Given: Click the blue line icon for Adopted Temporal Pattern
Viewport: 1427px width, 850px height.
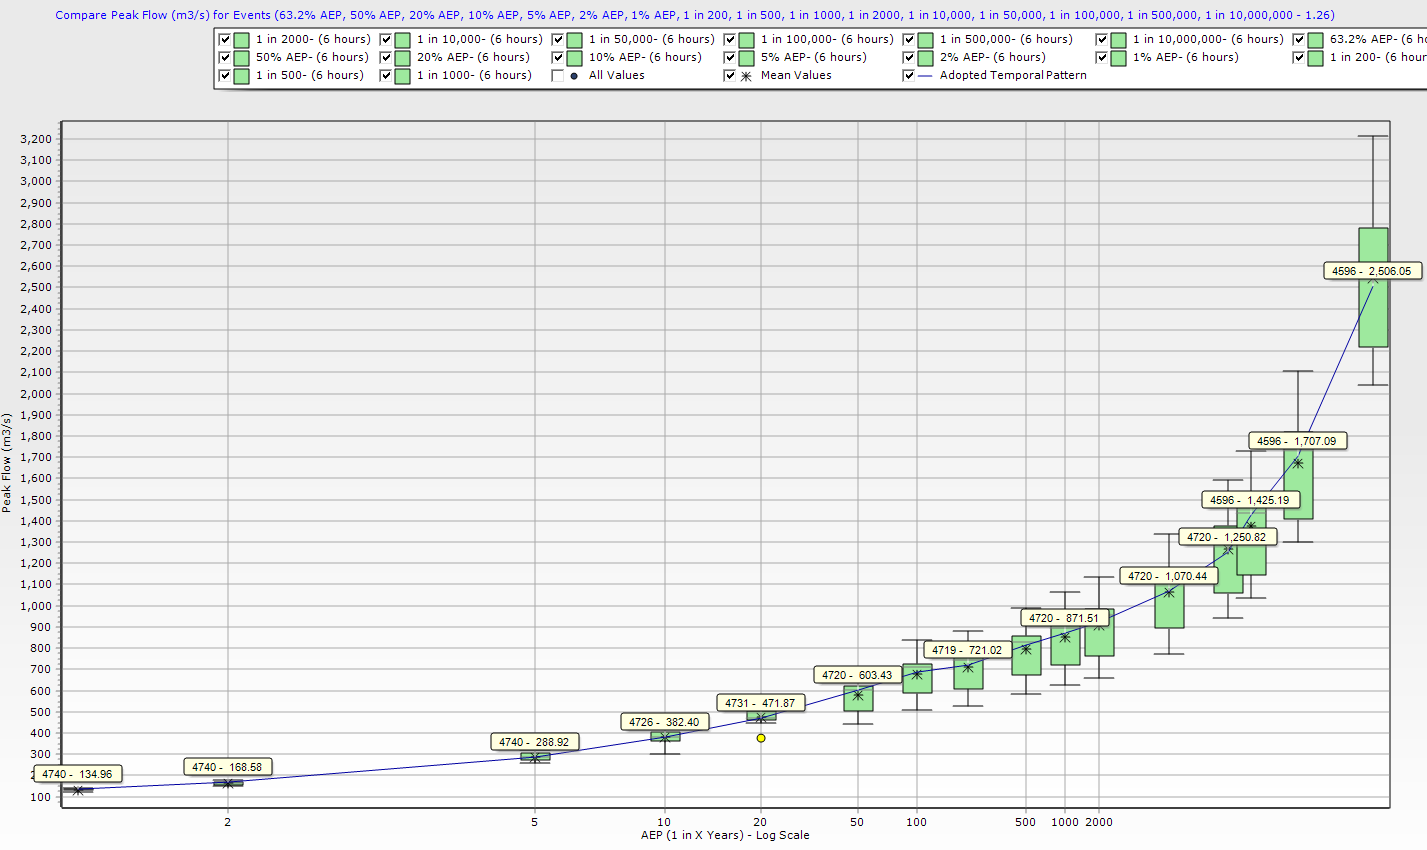Looking at the screenshot, I should tap(927, 74).
